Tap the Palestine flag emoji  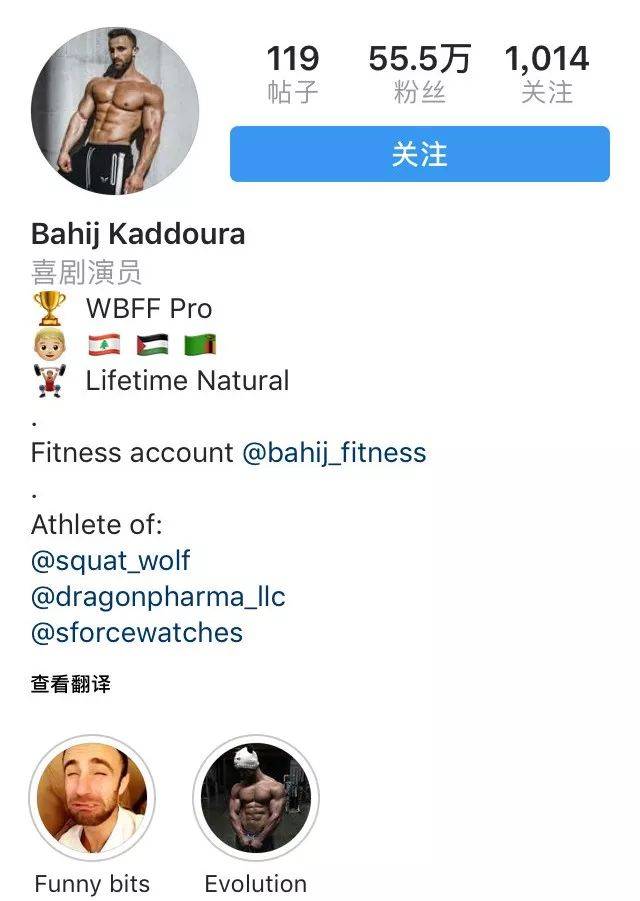coord(152,345)
